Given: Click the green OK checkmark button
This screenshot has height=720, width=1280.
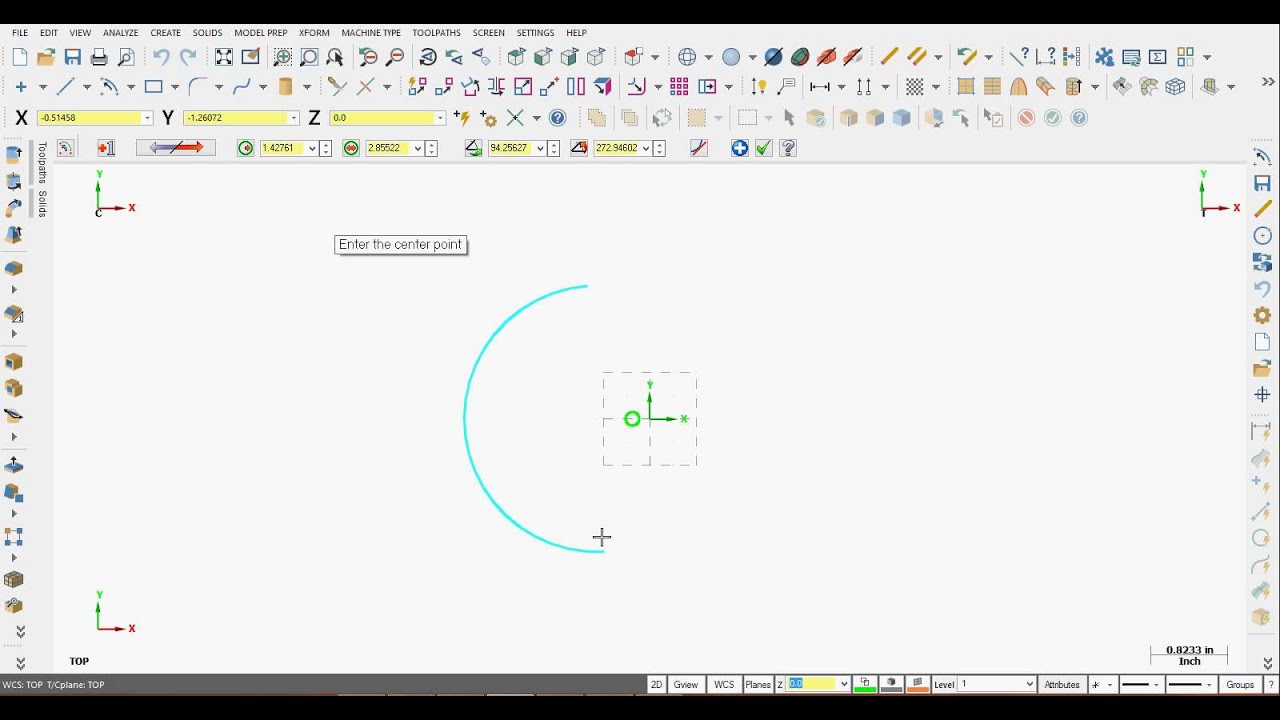Looking at the screenshot, I should click(763, 148).
